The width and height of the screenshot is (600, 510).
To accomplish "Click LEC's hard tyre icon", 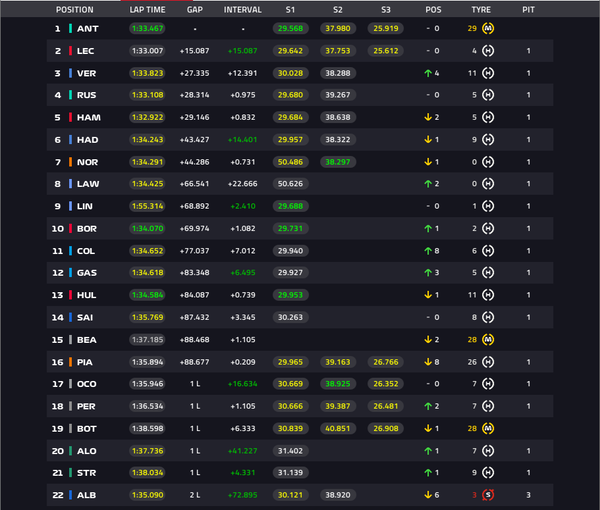I will coord(488,51).
